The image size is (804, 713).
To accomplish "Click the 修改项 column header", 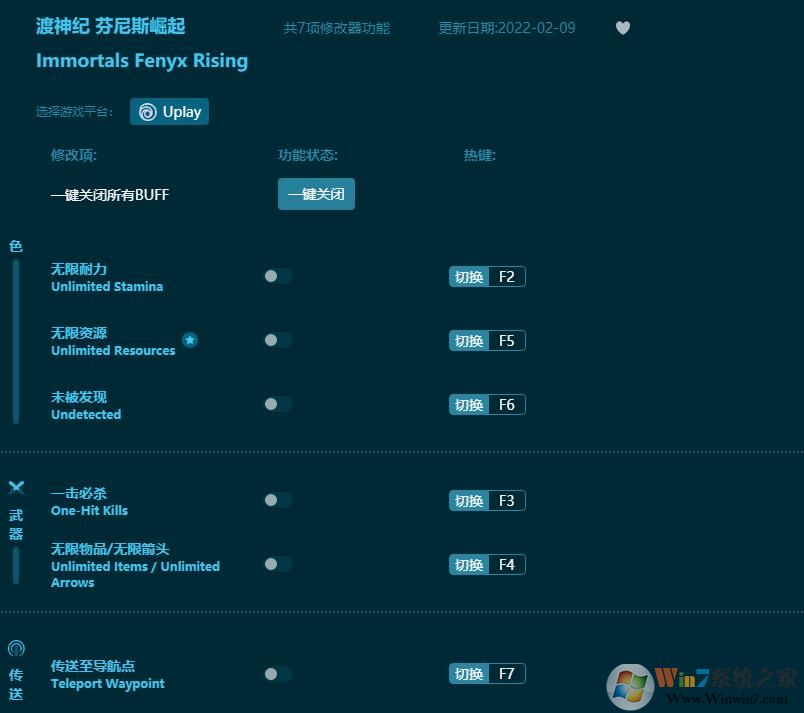I will click(x=74, y=155).
